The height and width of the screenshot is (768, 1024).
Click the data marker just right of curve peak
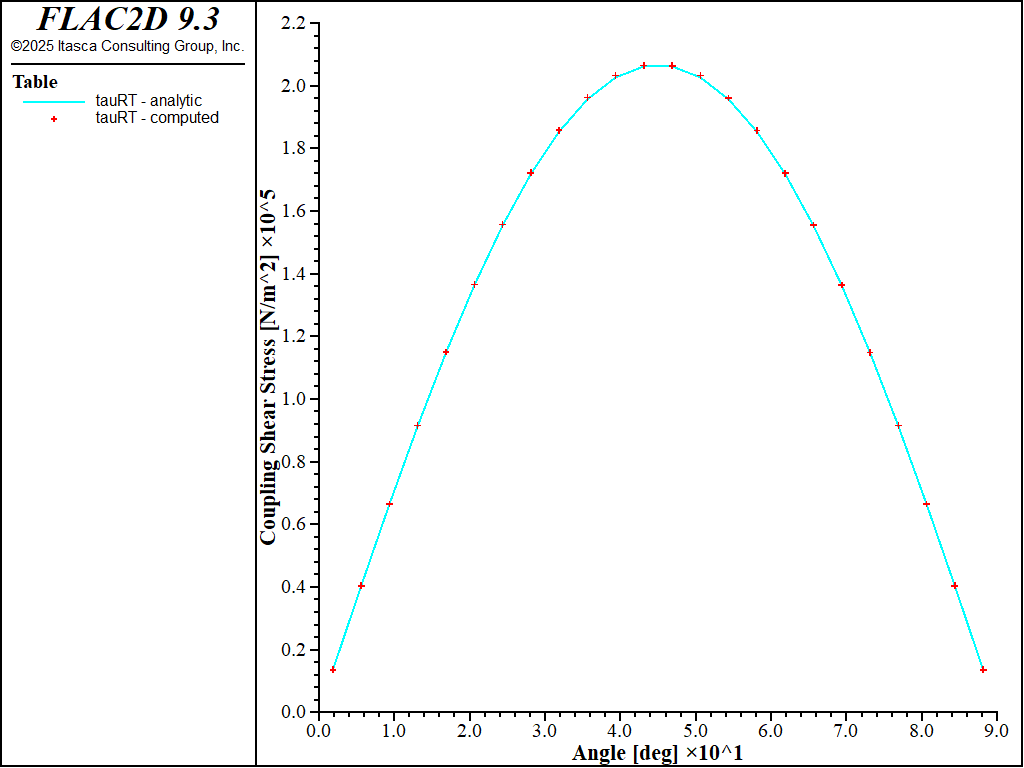[x=672, y=66]
